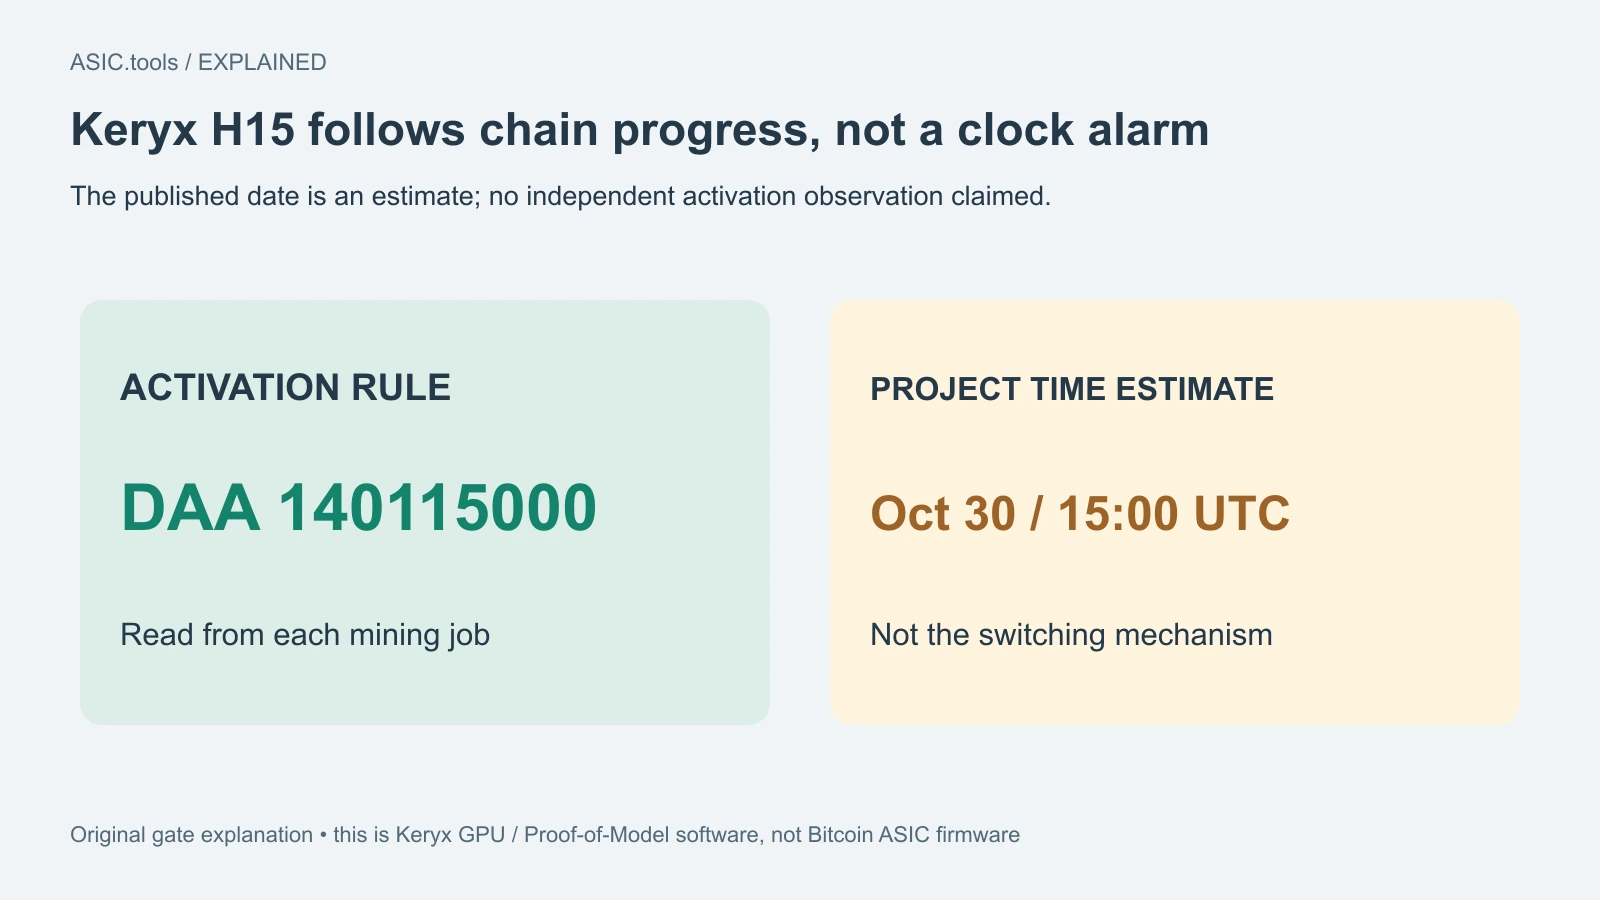Click the 'clock alarm' words in headline
This screenshot has width=1600, height=900.
click(1083, 131)
